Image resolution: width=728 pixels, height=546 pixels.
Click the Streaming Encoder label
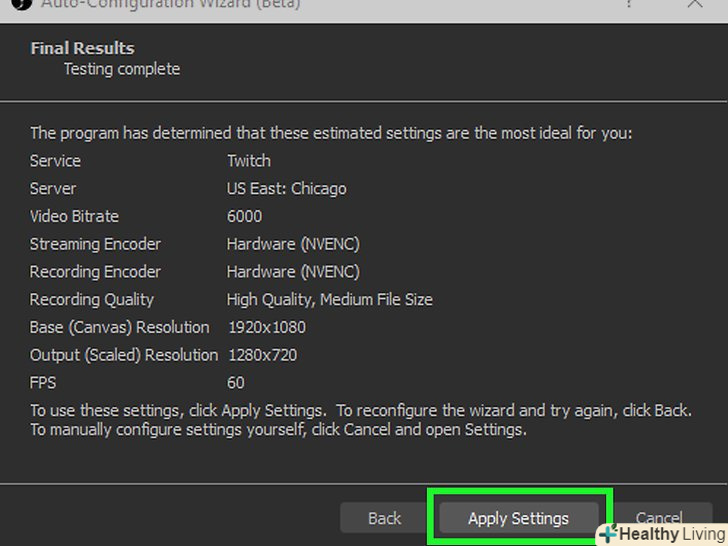(95, 244)
